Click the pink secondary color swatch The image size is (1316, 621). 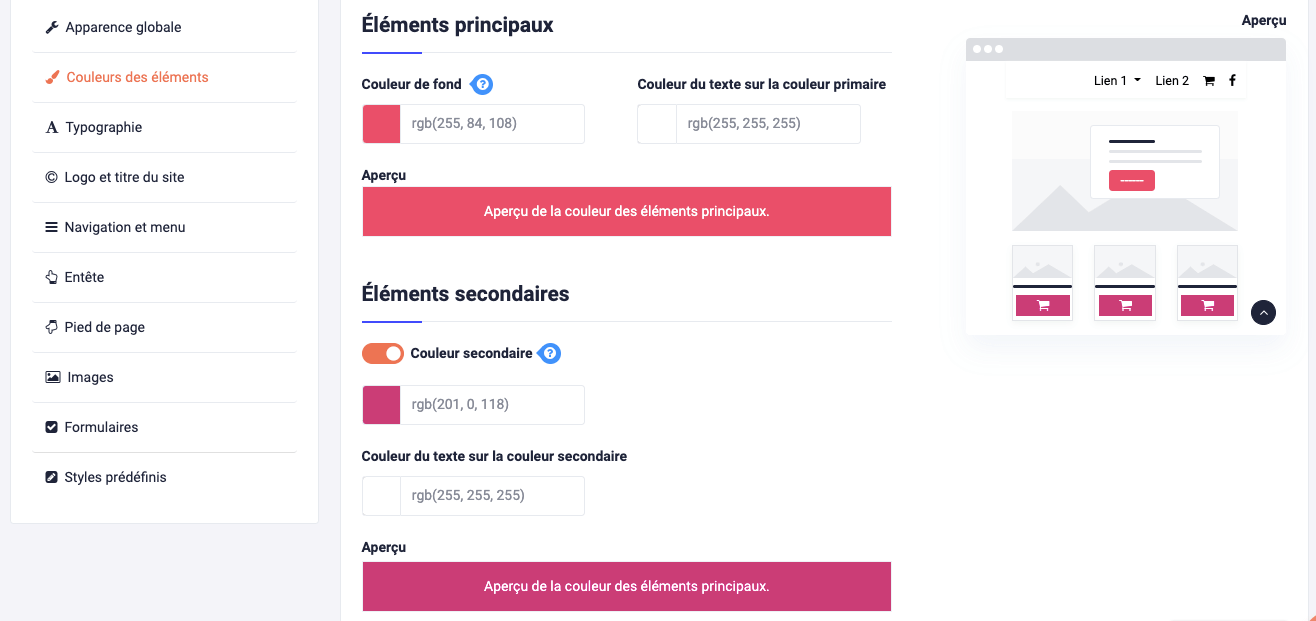pos(381,404)
